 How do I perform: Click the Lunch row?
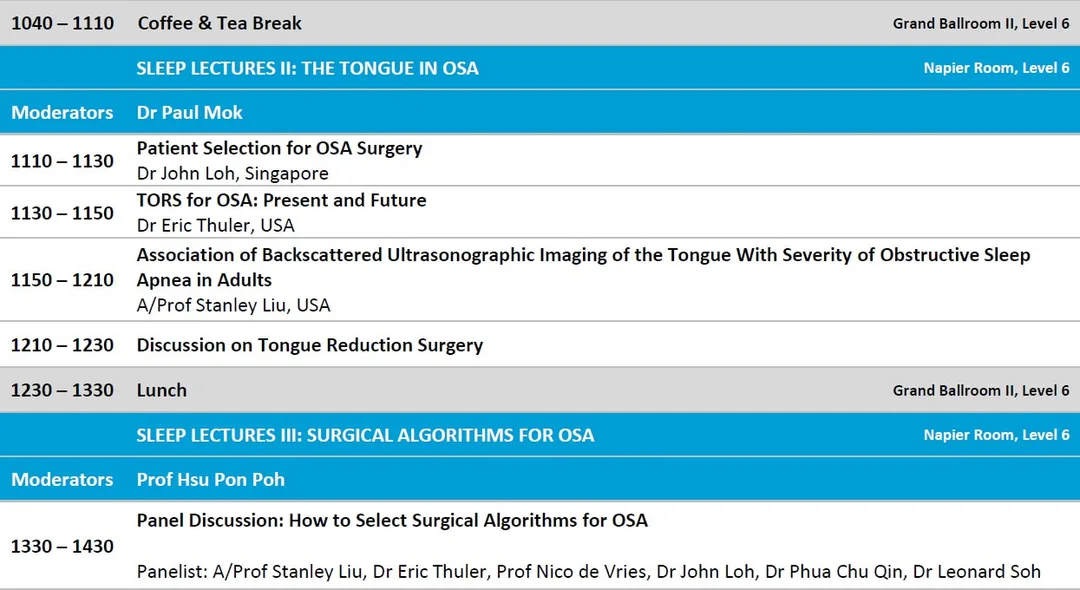540,390
